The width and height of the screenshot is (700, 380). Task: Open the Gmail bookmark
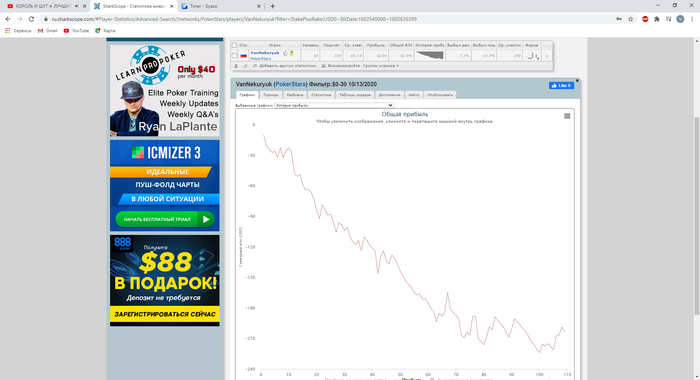pyautogui.click(x=47, y=31)
